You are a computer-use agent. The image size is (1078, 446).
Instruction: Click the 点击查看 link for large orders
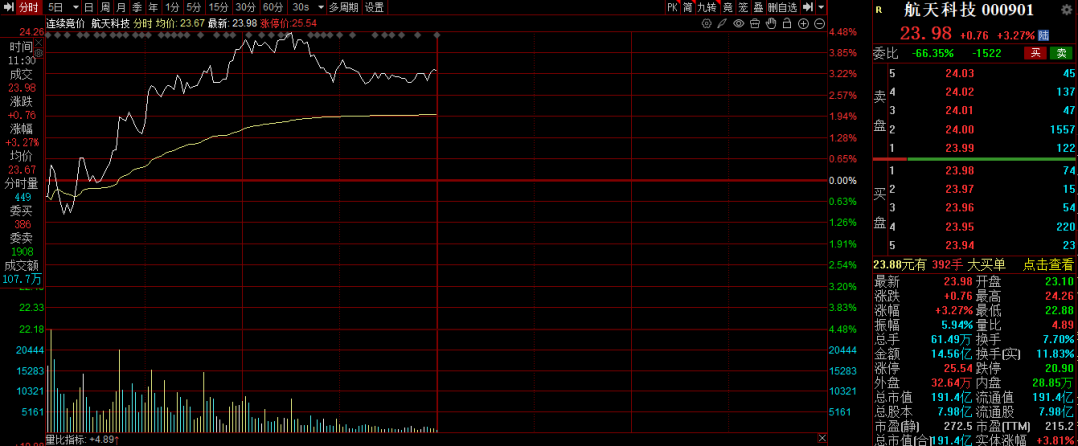(1048, 265)
